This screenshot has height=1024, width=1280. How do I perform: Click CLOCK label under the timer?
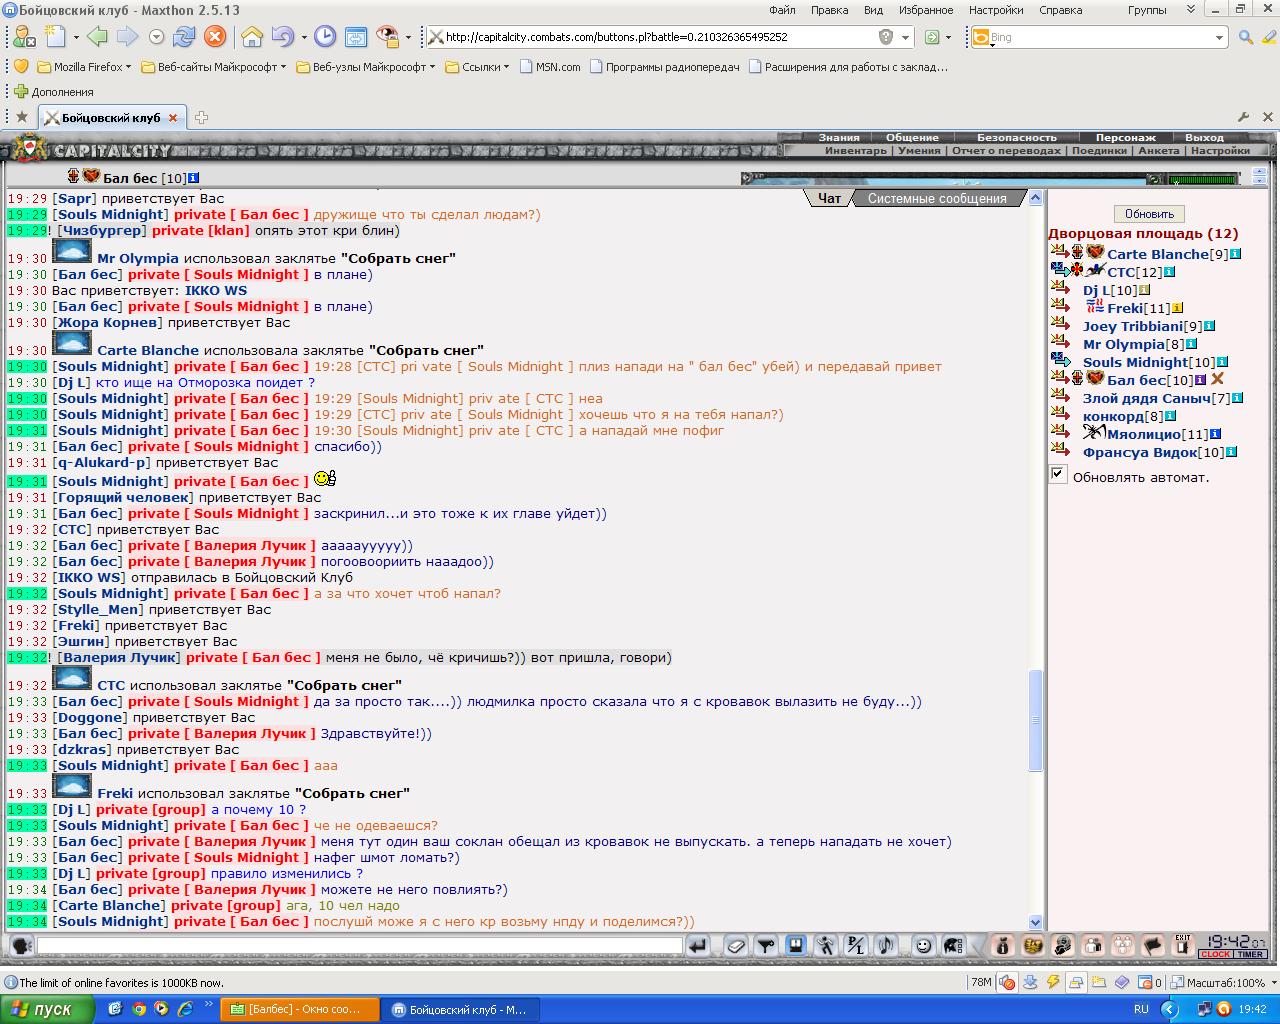[x=1216, y=955]
